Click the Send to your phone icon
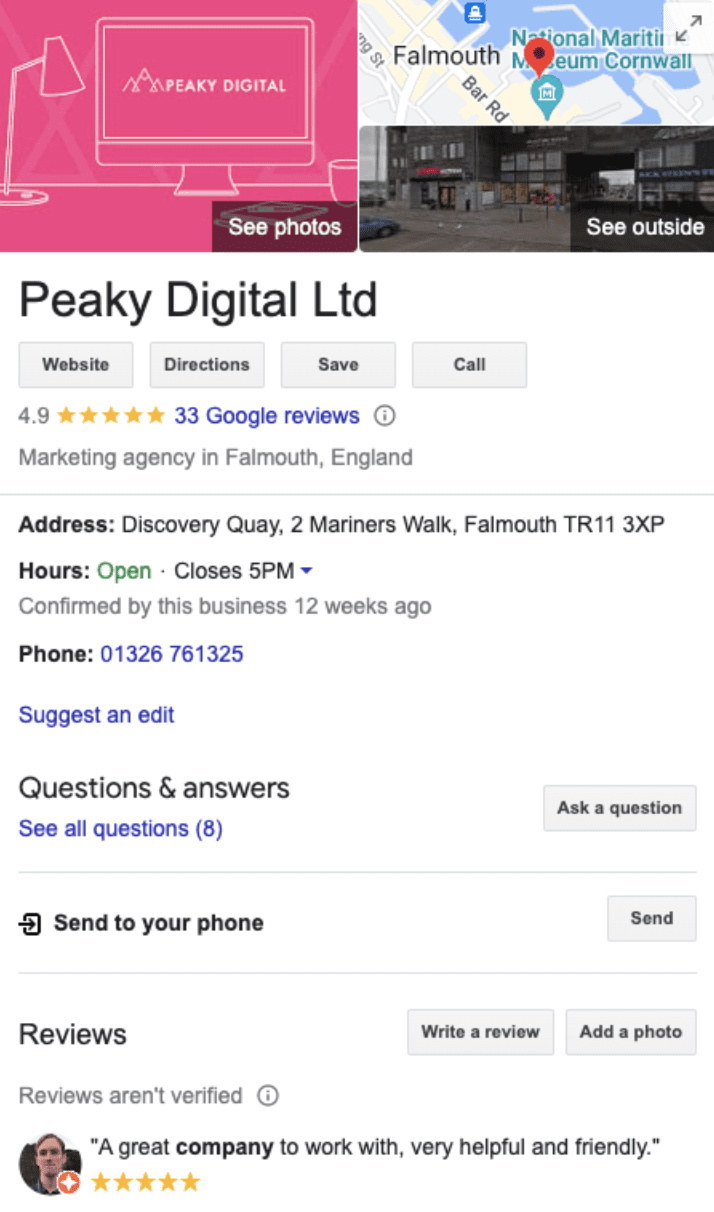Screen dimensions: 714x1212 tap(31, 924)
